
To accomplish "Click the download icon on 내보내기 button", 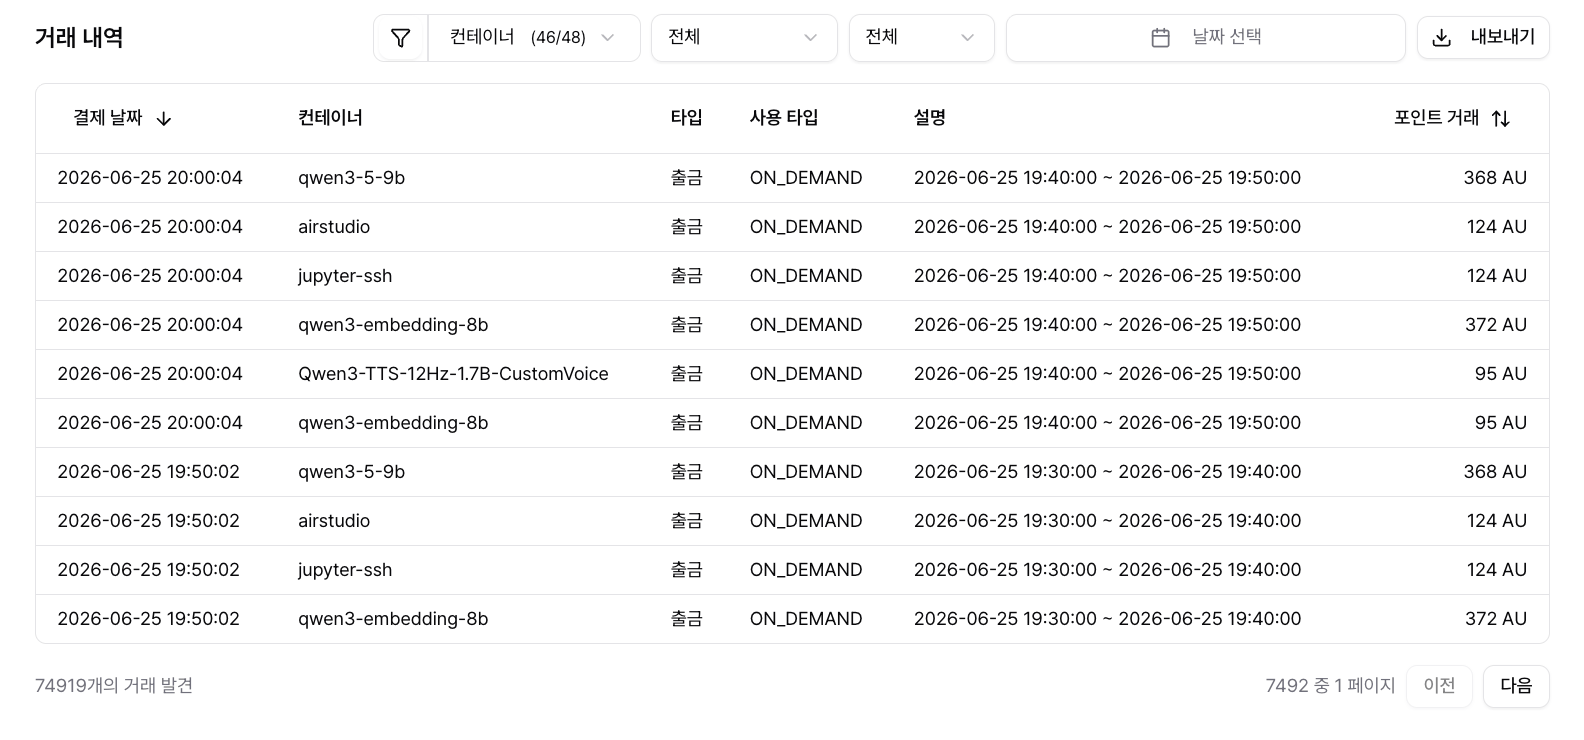I will click(x=1441, y=38).
